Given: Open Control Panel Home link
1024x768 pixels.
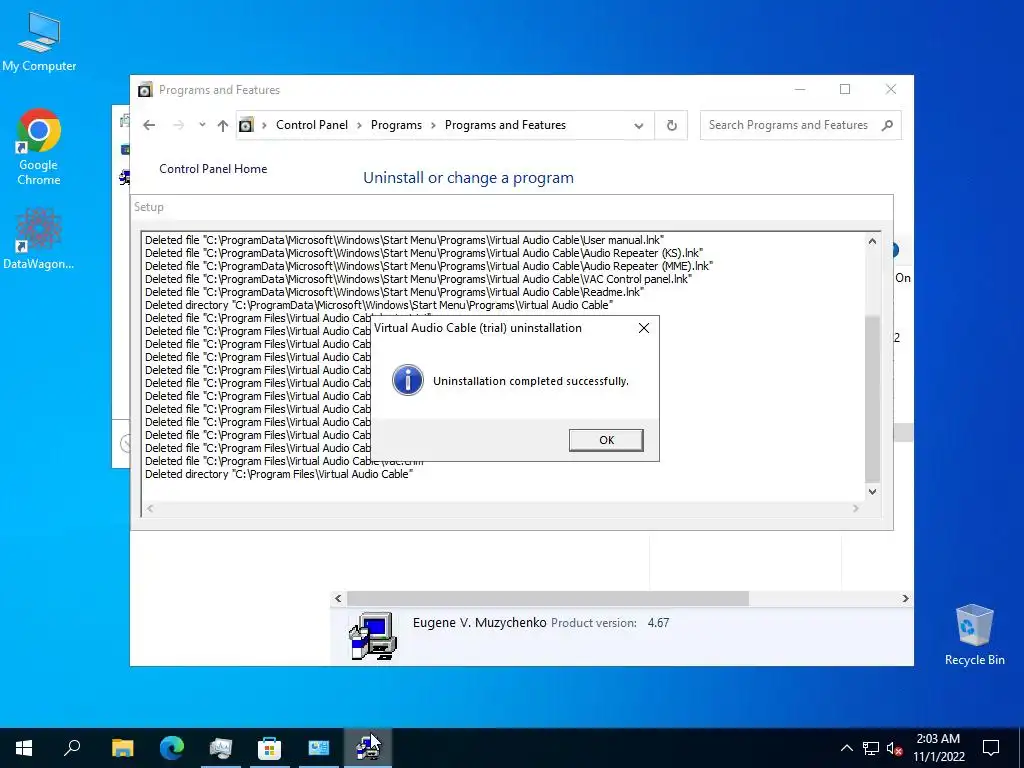Looking at the screenshot, I should click(213, 168).
